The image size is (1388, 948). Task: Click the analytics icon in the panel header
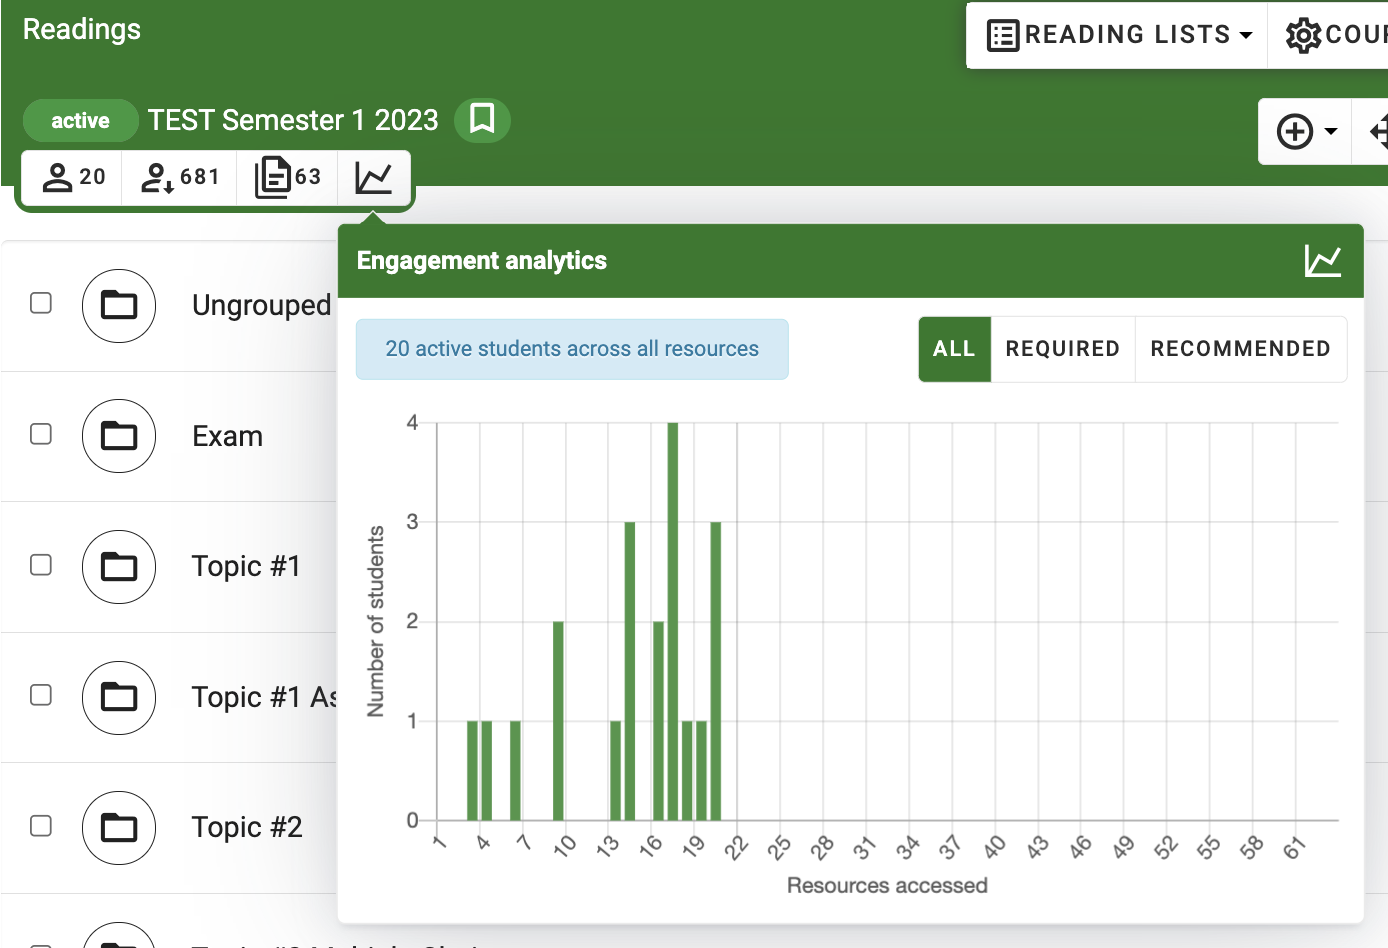click(1323, 259)
